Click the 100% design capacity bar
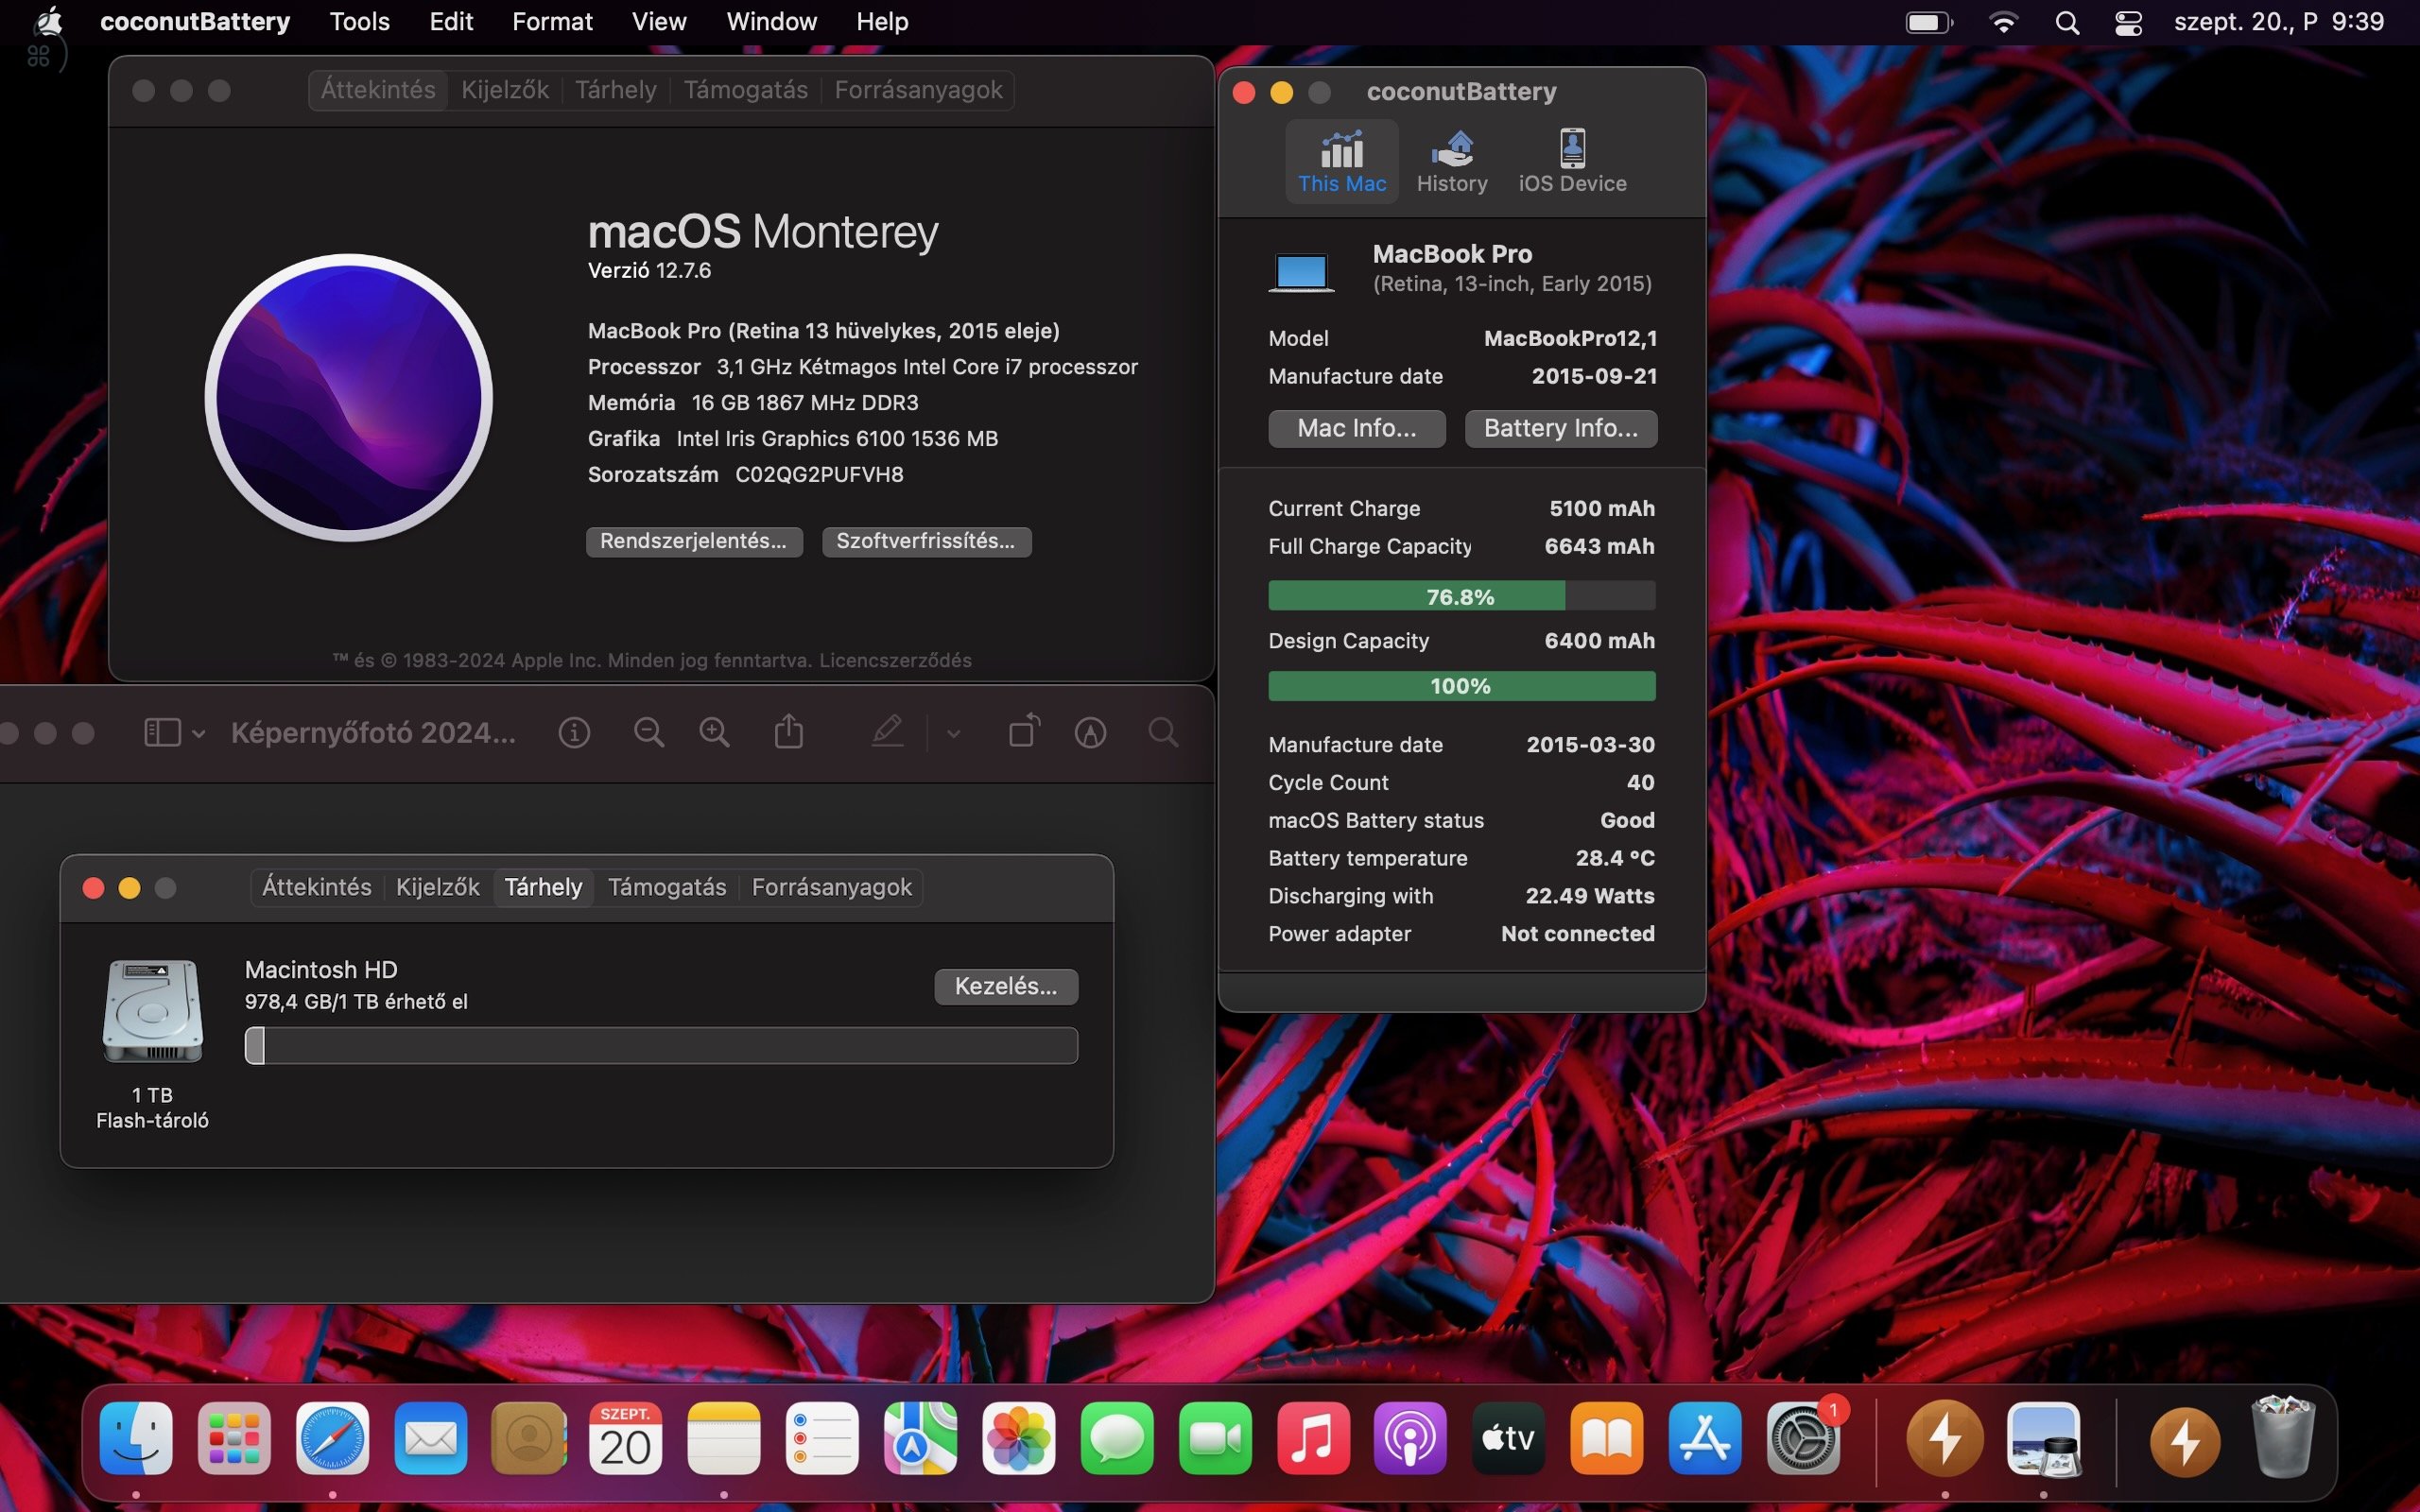2420x1512 pixels. (x=1461, y=686)
